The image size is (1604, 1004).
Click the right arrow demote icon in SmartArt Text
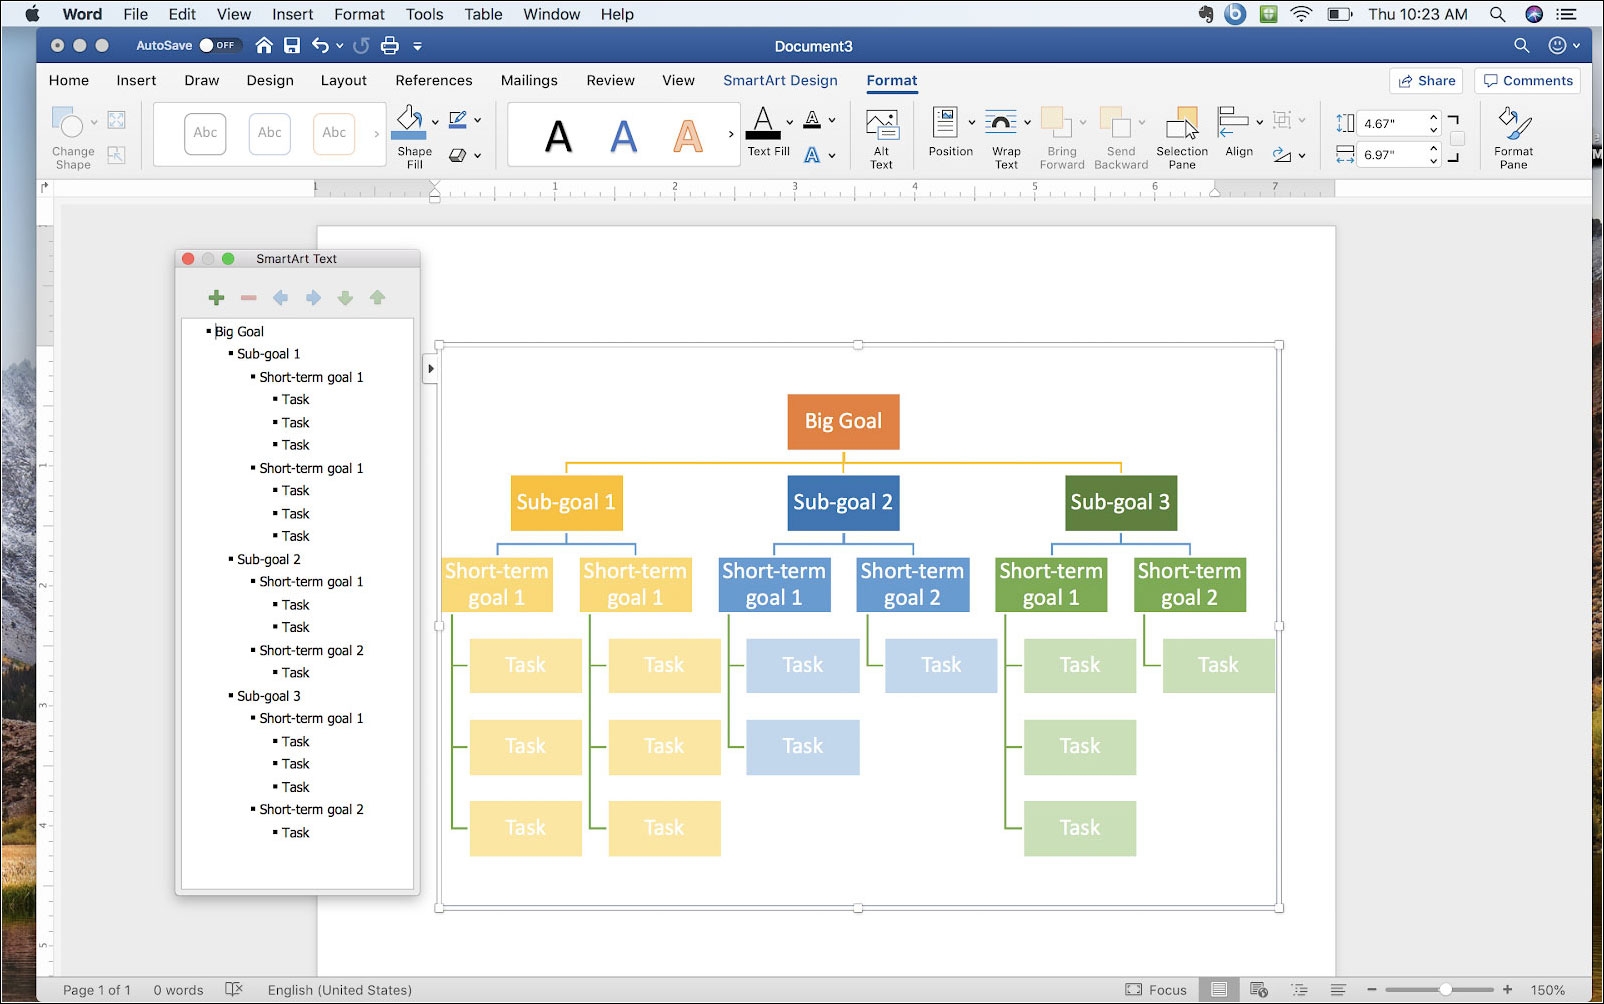(313, 298)
